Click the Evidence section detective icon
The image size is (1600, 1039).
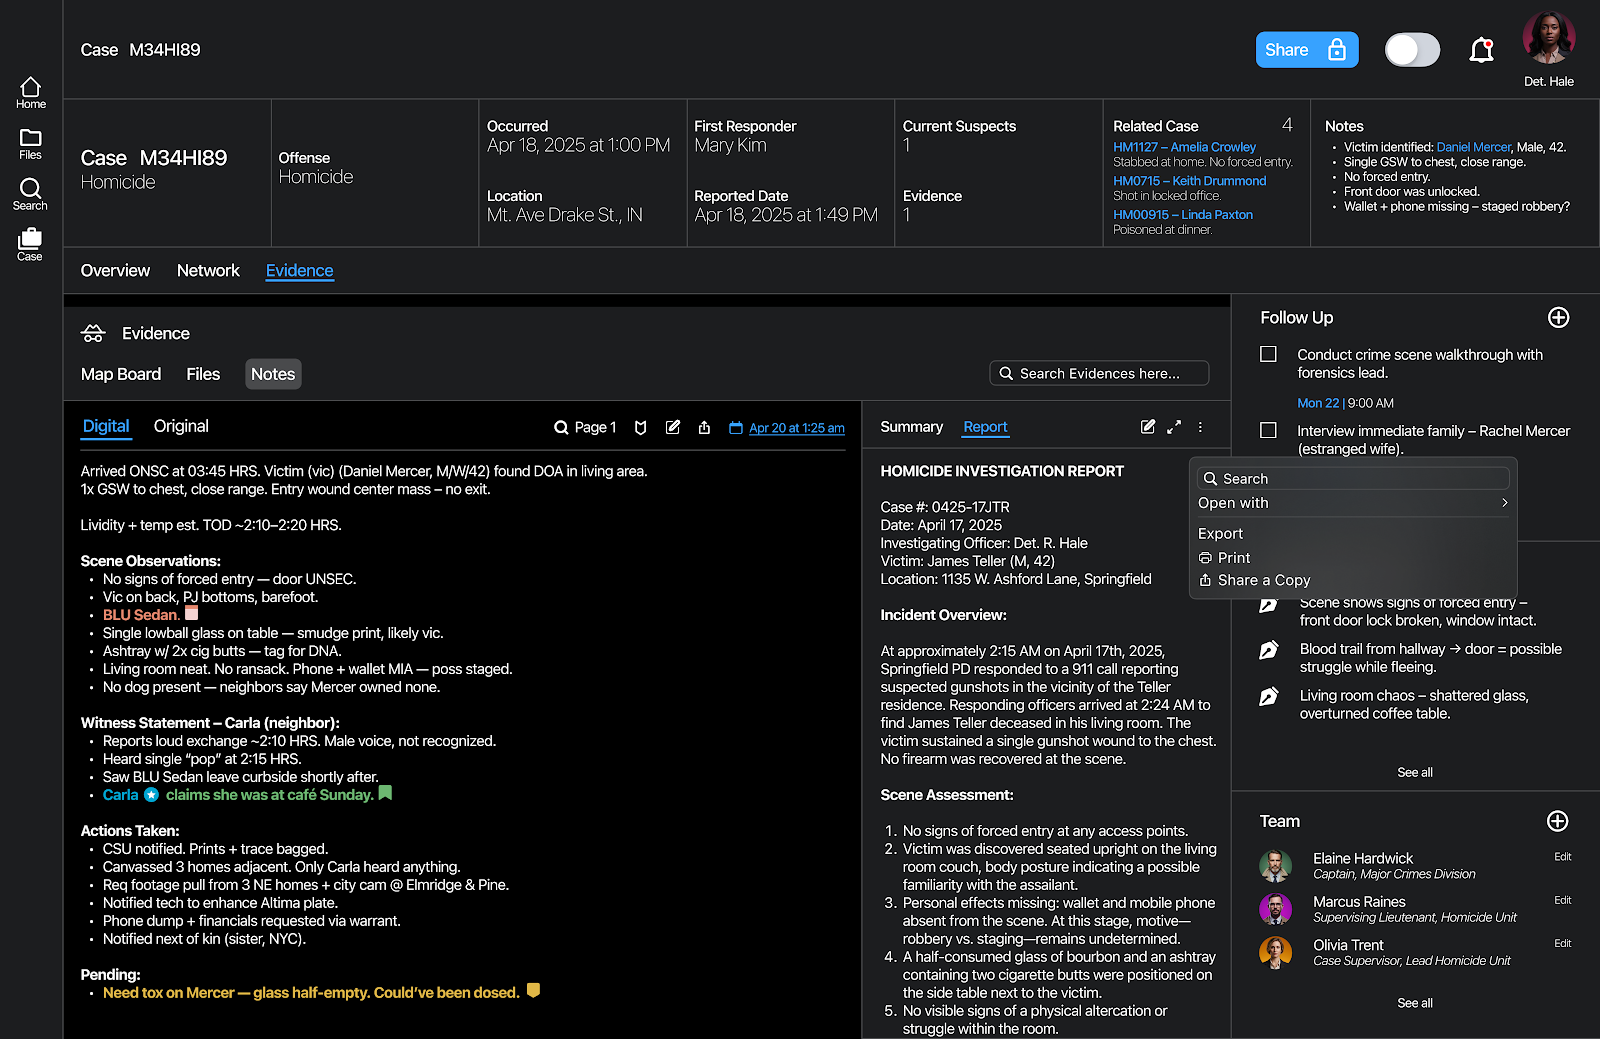(93, 333)
